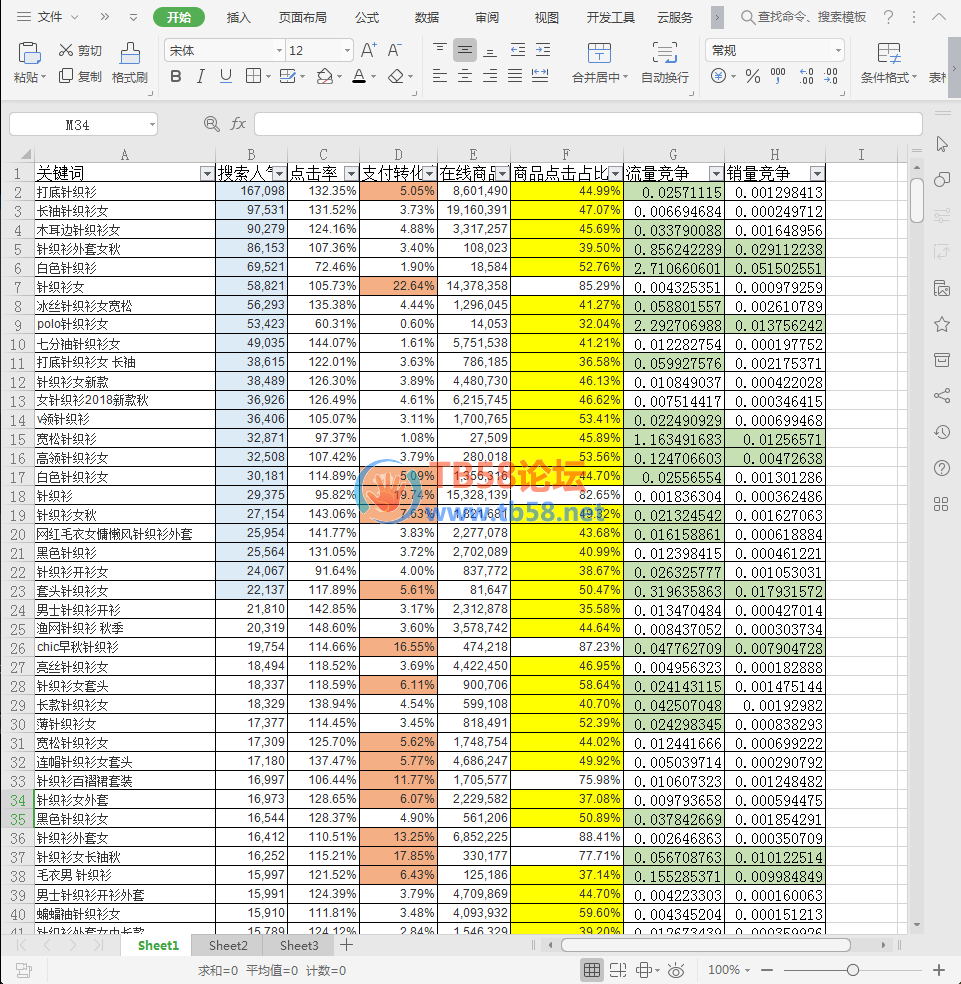Toggle eye protection mode in status bar
The width and height of the screenshot is (961, 984).
point(676,970)
